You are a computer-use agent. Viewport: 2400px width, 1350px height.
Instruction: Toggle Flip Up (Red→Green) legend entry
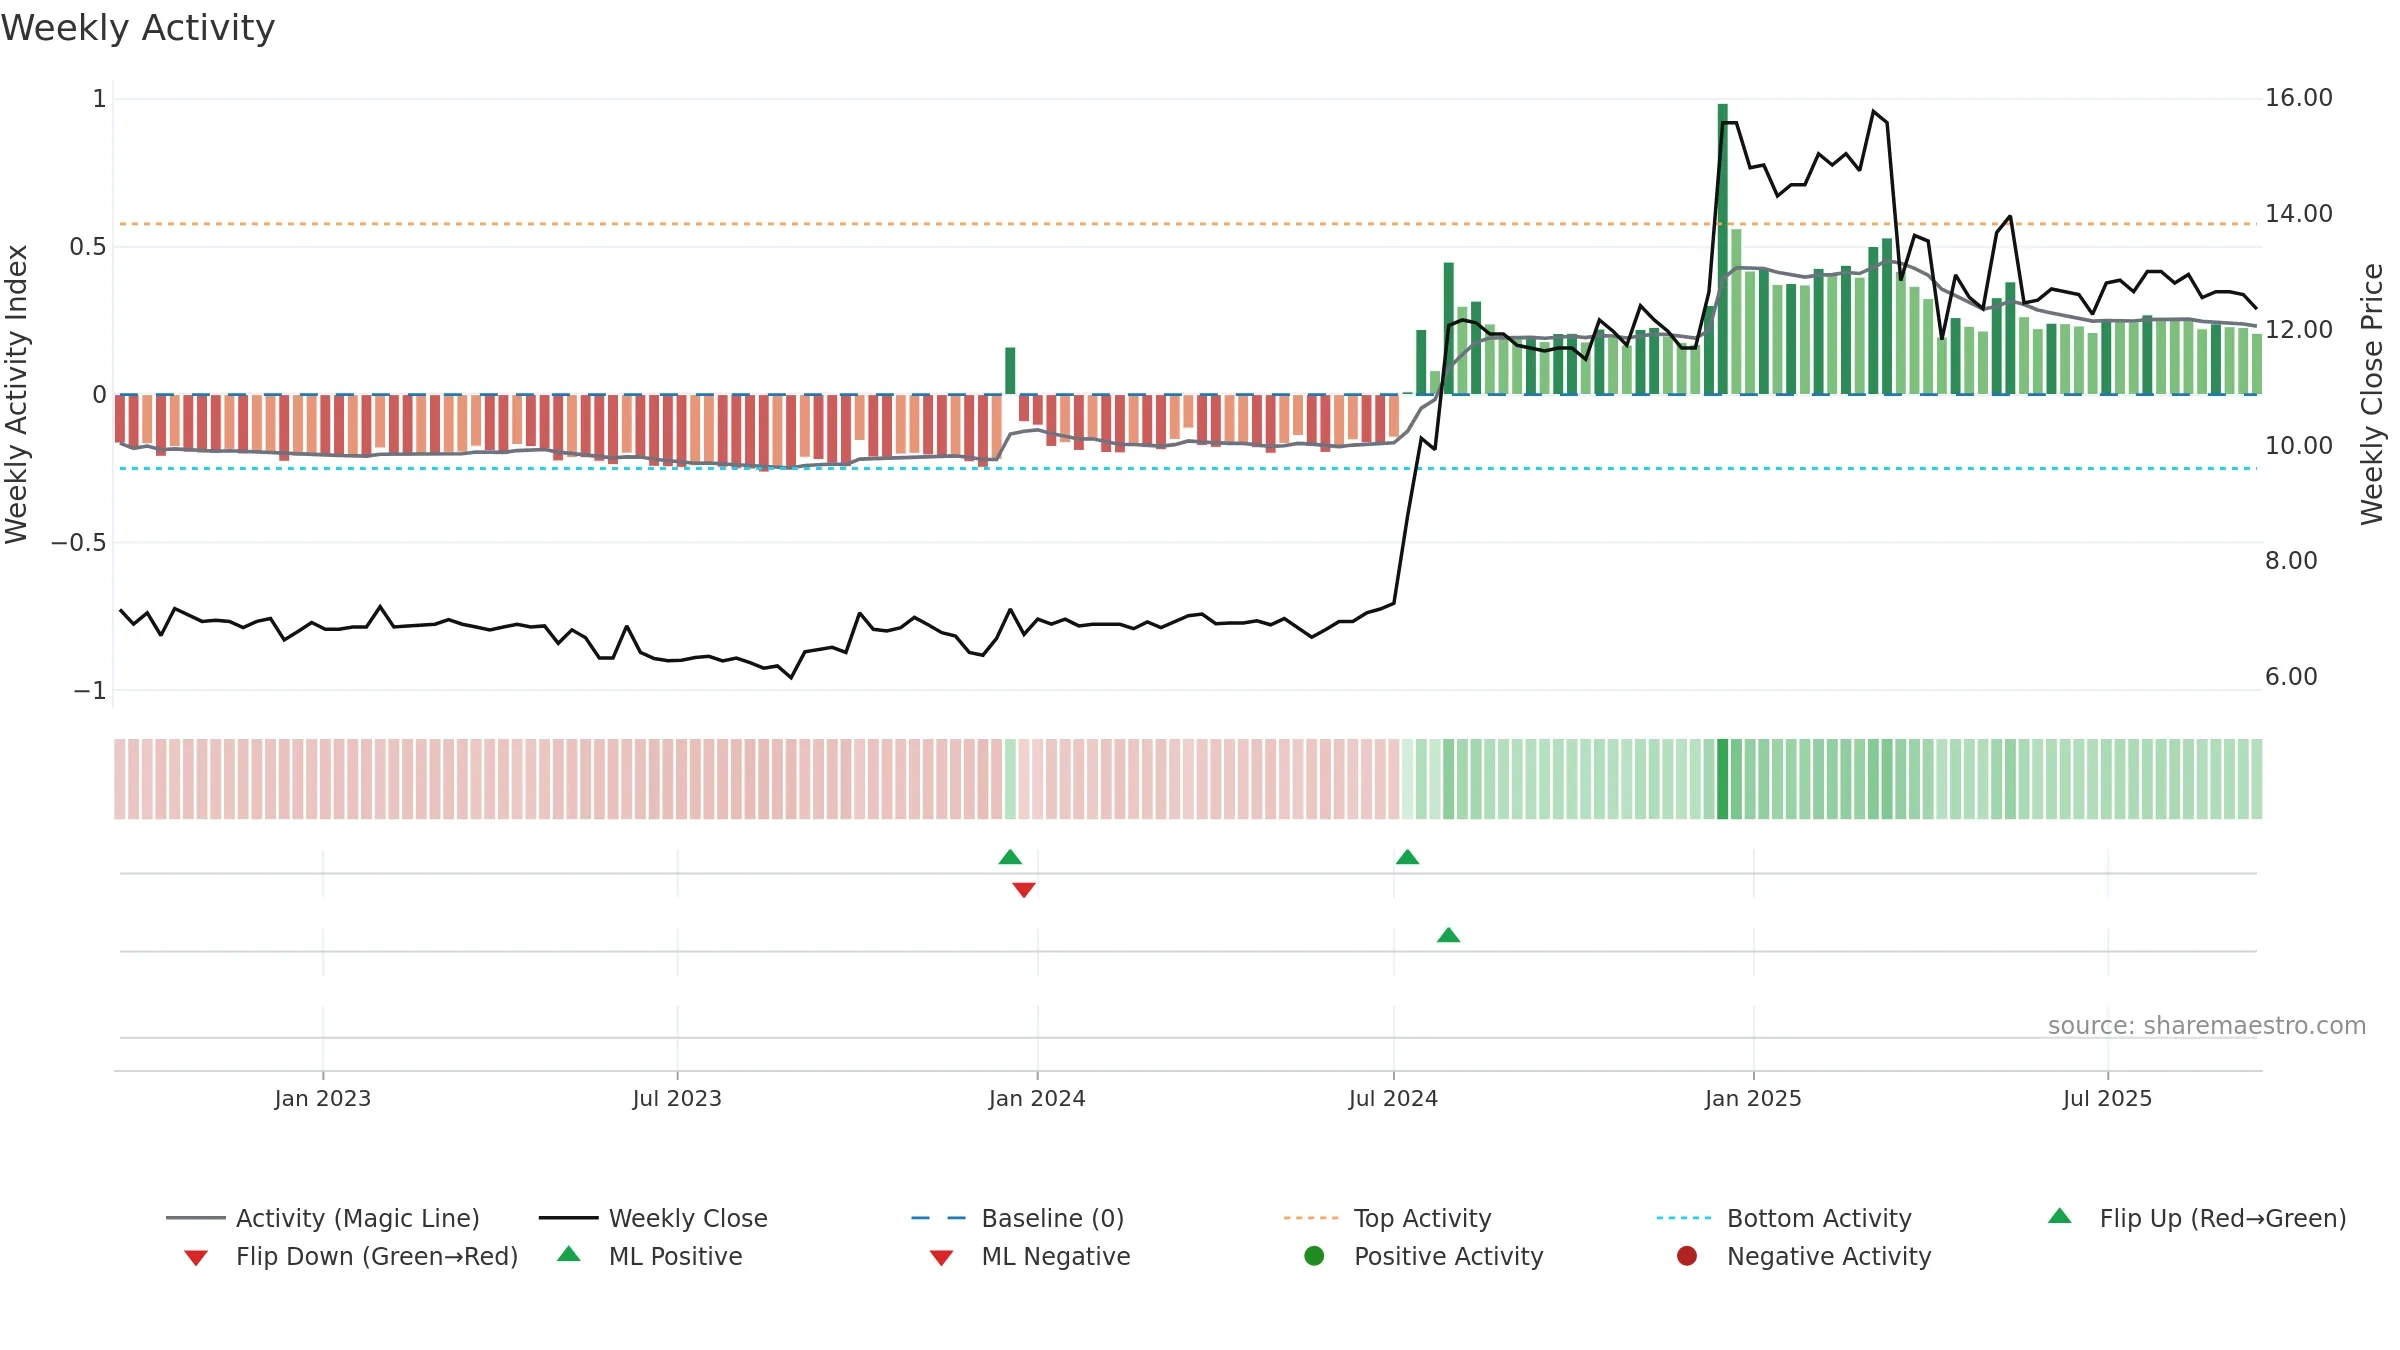[2197, 1218]
